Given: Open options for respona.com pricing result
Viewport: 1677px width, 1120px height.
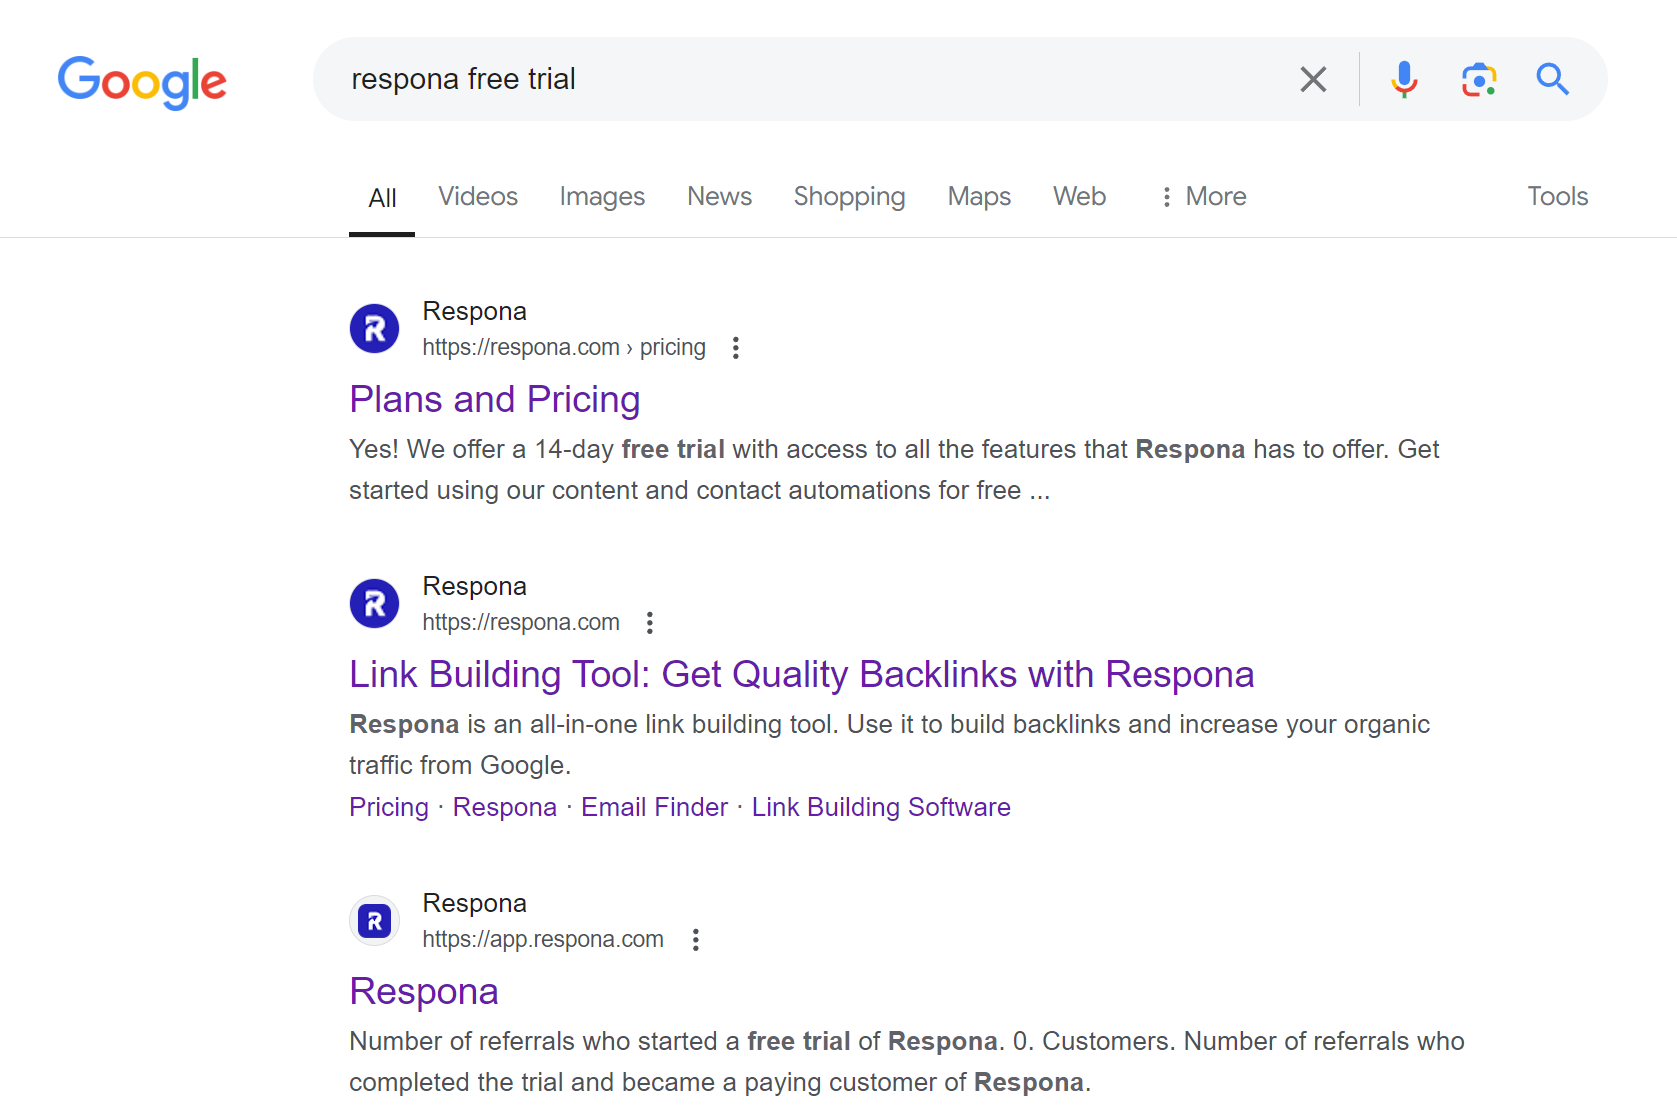Looking at the screenshot, I should (x=736, y=348).
